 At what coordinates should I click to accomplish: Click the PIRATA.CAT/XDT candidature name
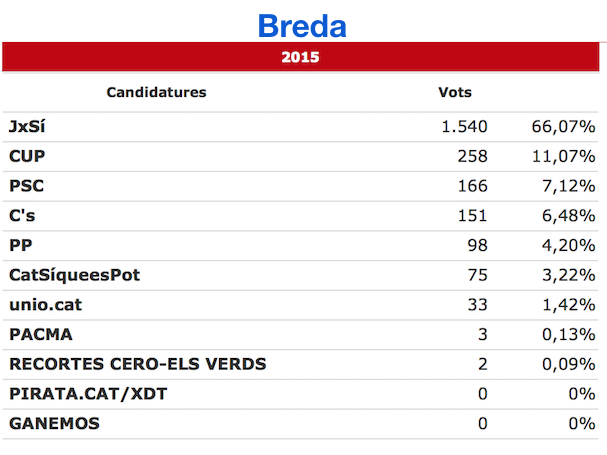pyautogui.click(x=88, y=394)
